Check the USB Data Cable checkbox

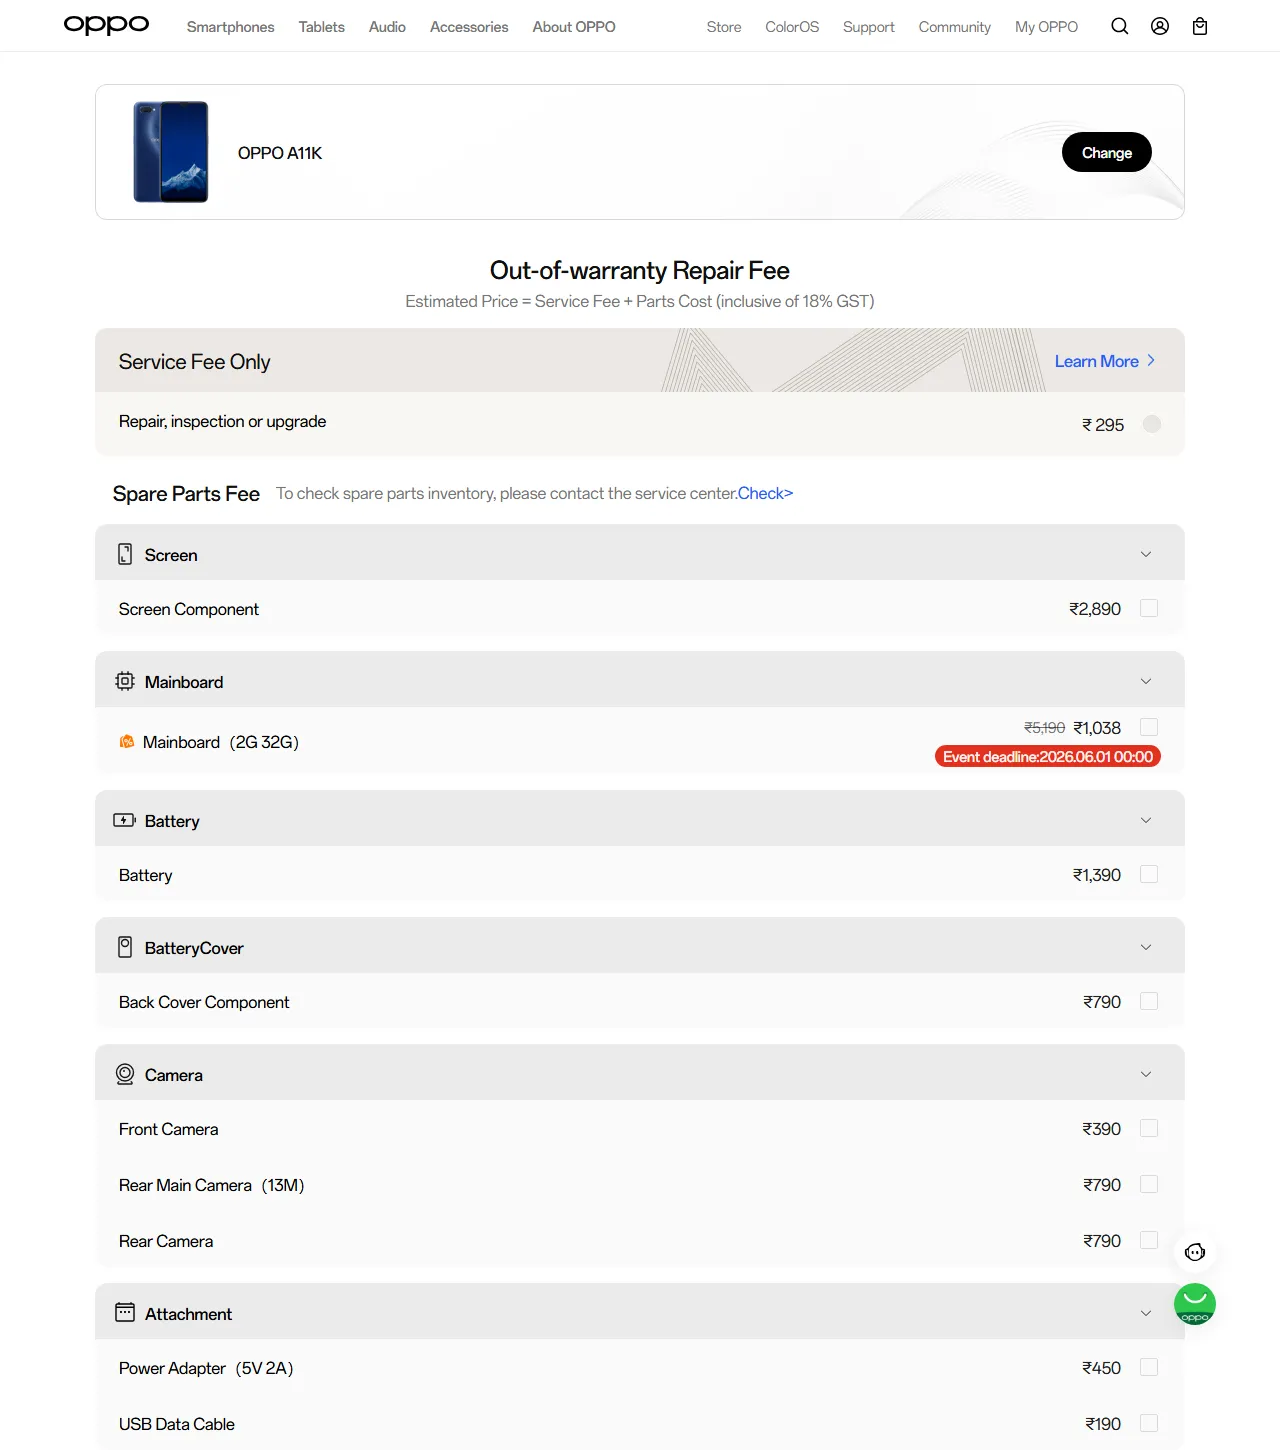[1149, 1423]
